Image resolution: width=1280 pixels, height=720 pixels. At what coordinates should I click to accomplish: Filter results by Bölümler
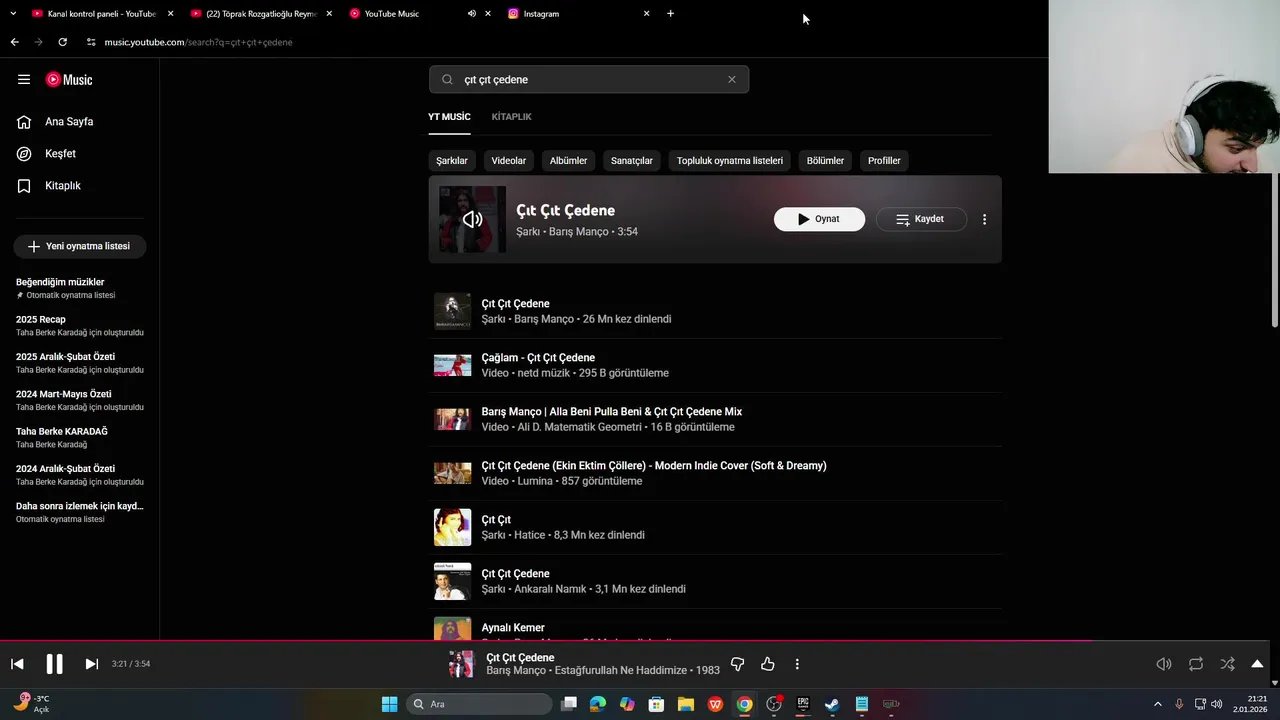coord(825,161)
